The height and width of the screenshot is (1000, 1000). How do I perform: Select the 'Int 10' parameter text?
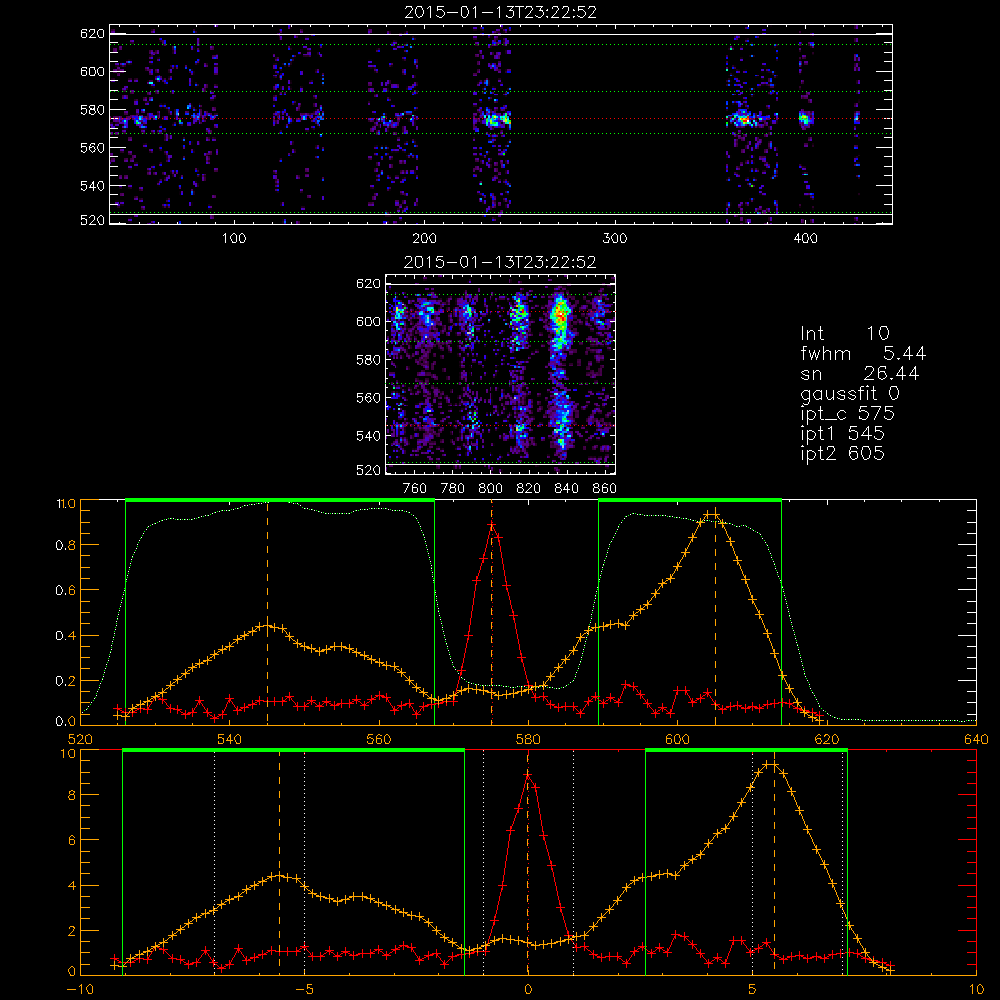coord(844,333)
